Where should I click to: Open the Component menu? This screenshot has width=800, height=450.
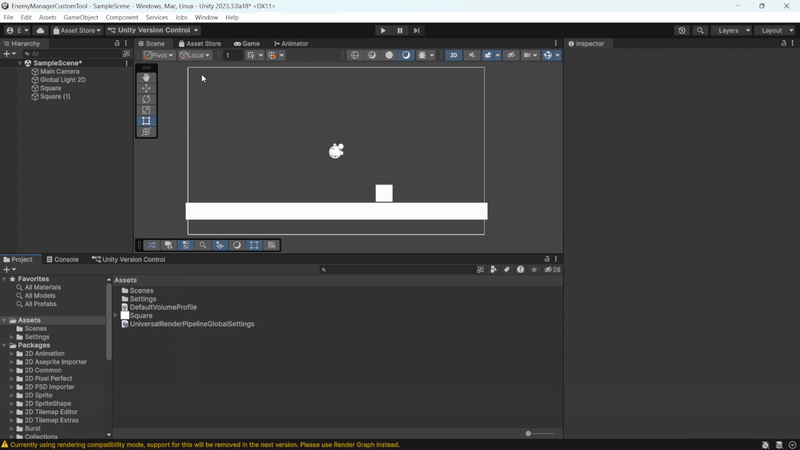(x=121, y=17)
